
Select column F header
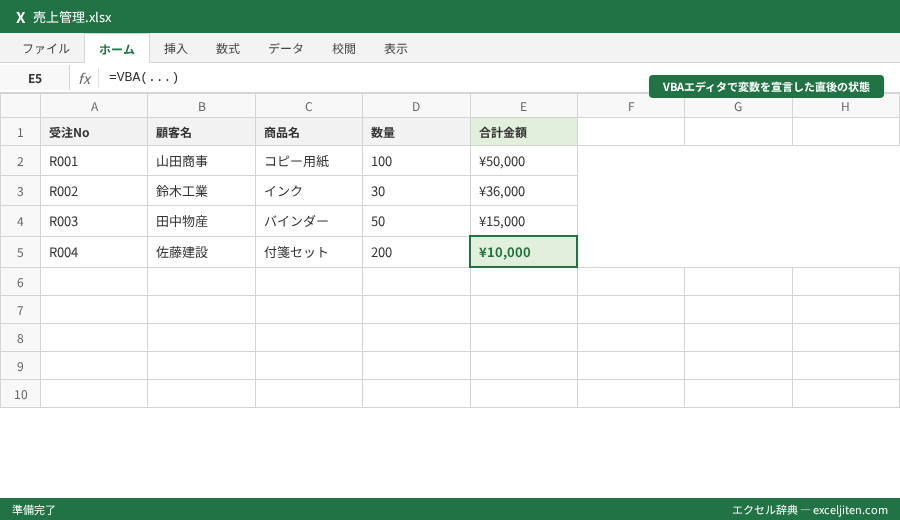click(631, 106)
